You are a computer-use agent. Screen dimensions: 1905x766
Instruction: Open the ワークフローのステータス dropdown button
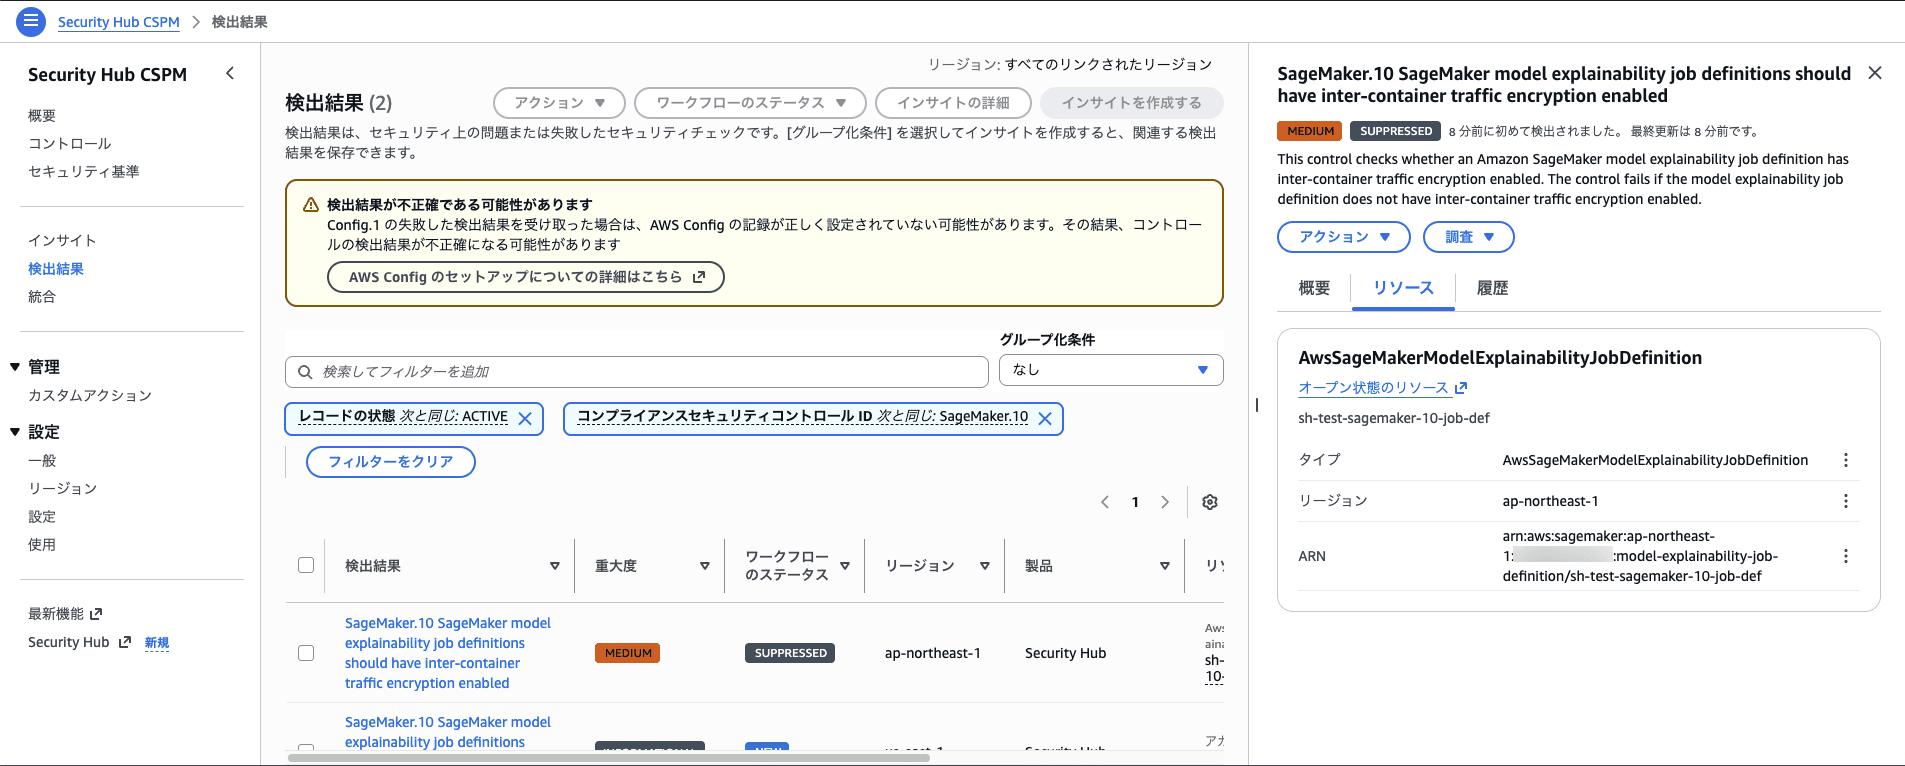coord(750,103)
